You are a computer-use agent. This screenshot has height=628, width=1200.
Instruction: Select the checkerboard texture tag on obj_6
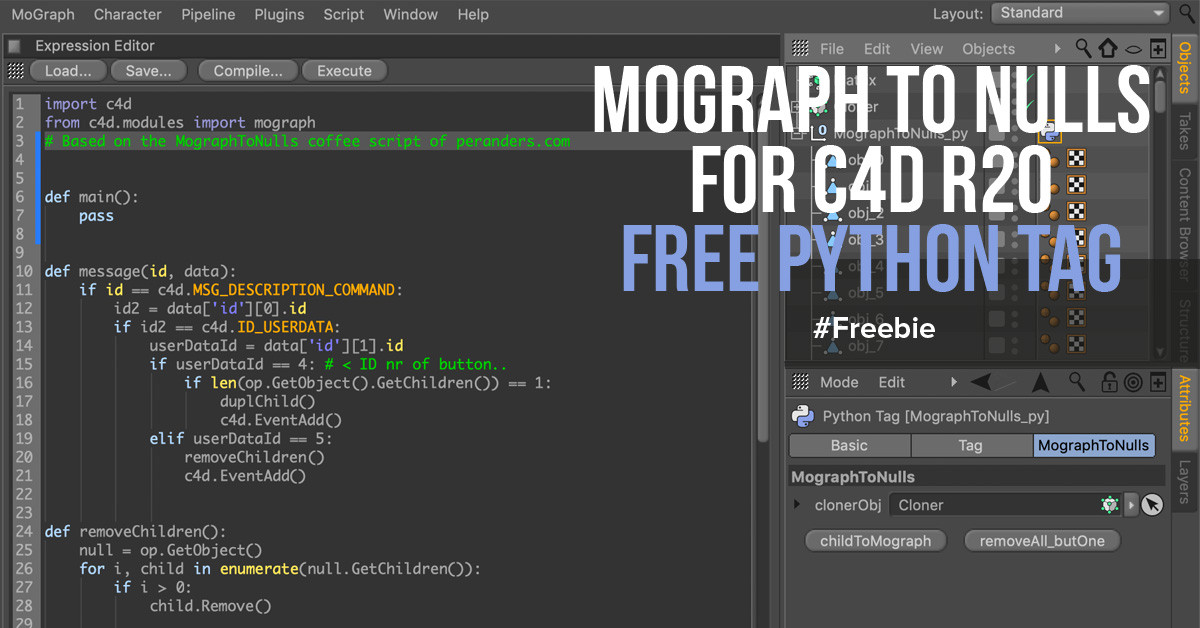pyautogui.click(x=1076, y=318)
